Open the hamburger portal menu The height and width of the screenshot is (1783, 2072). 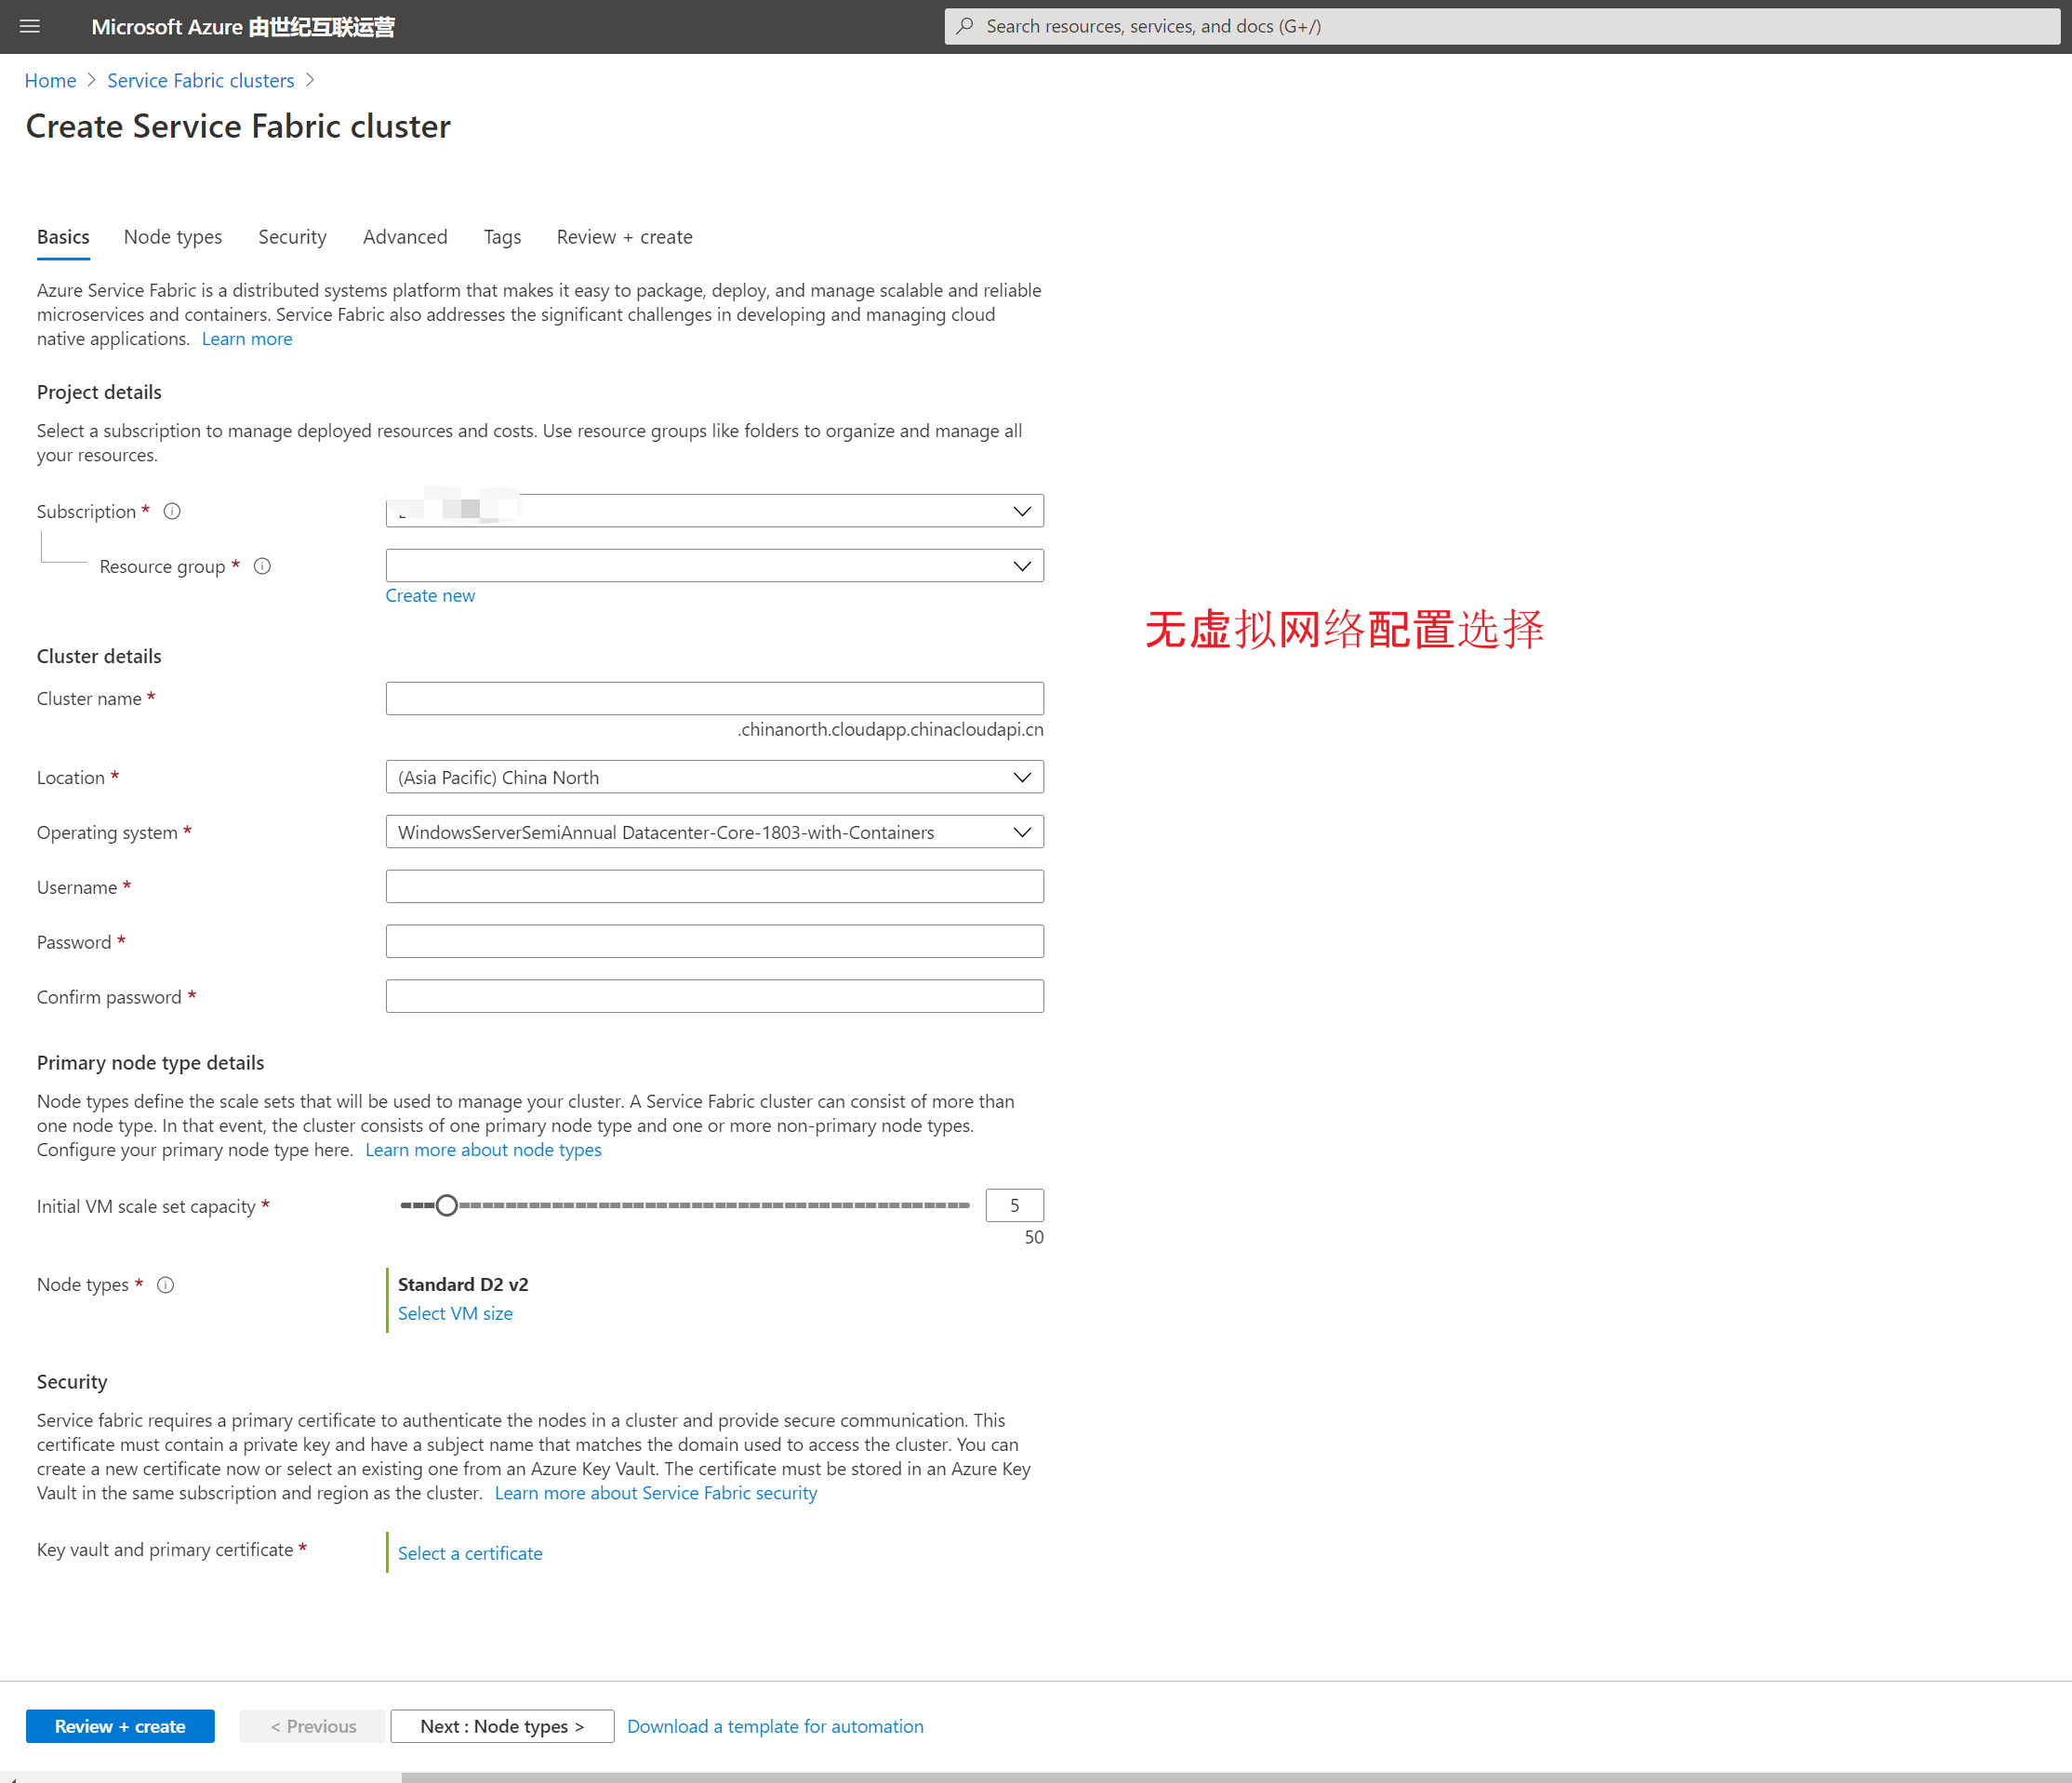tap(30, 27)
